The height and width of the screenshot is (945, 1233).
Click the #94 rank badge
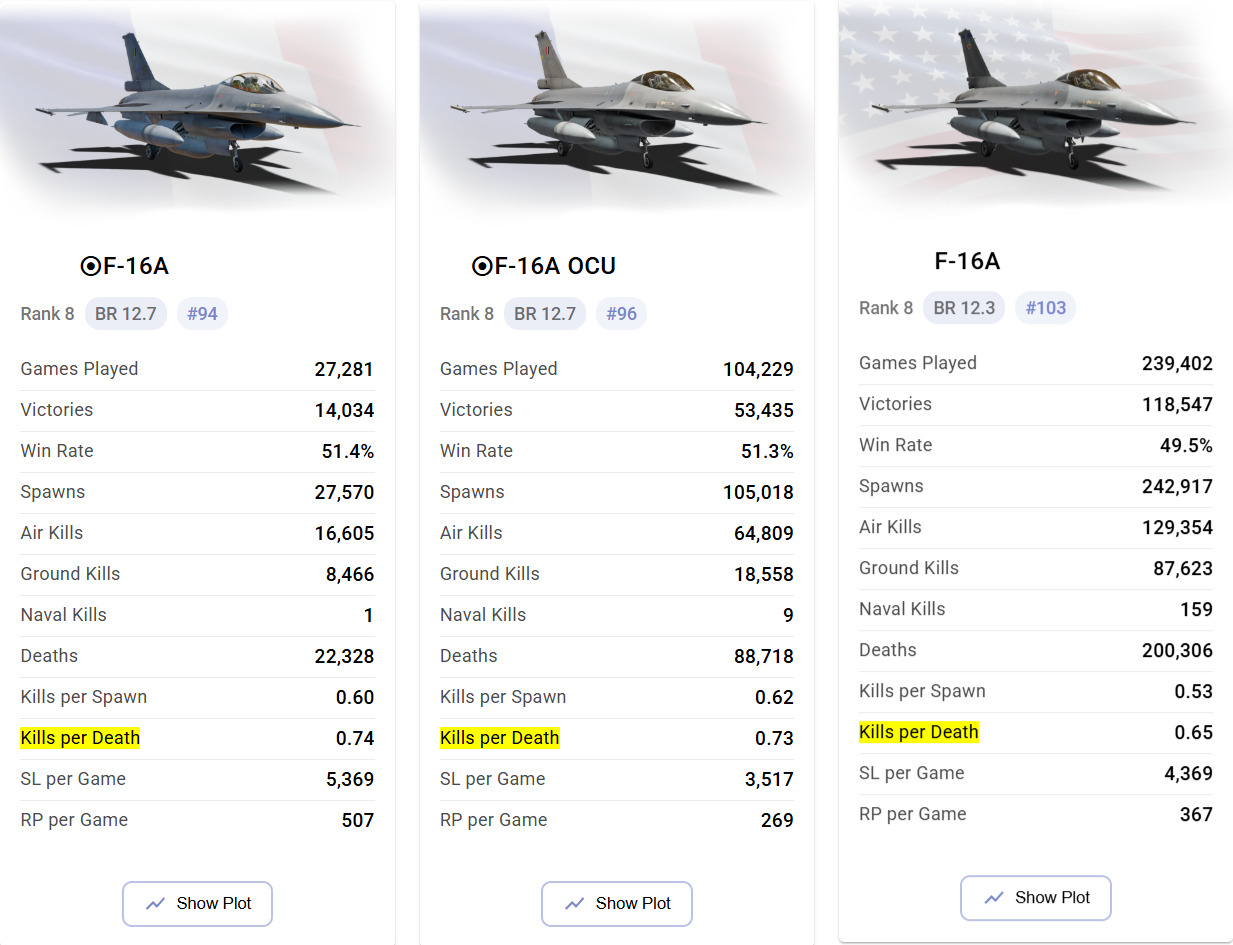pos(202,314)
